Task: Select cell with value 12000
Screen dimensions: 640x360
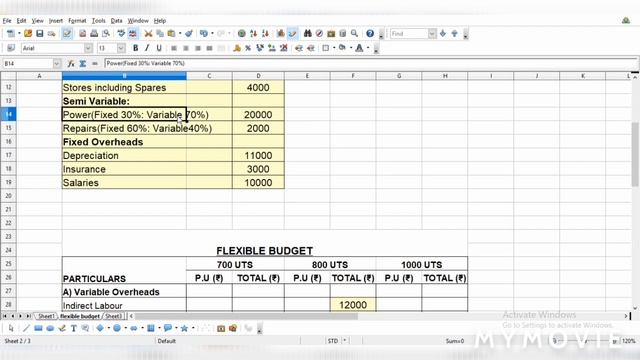Action: (353, 305)
